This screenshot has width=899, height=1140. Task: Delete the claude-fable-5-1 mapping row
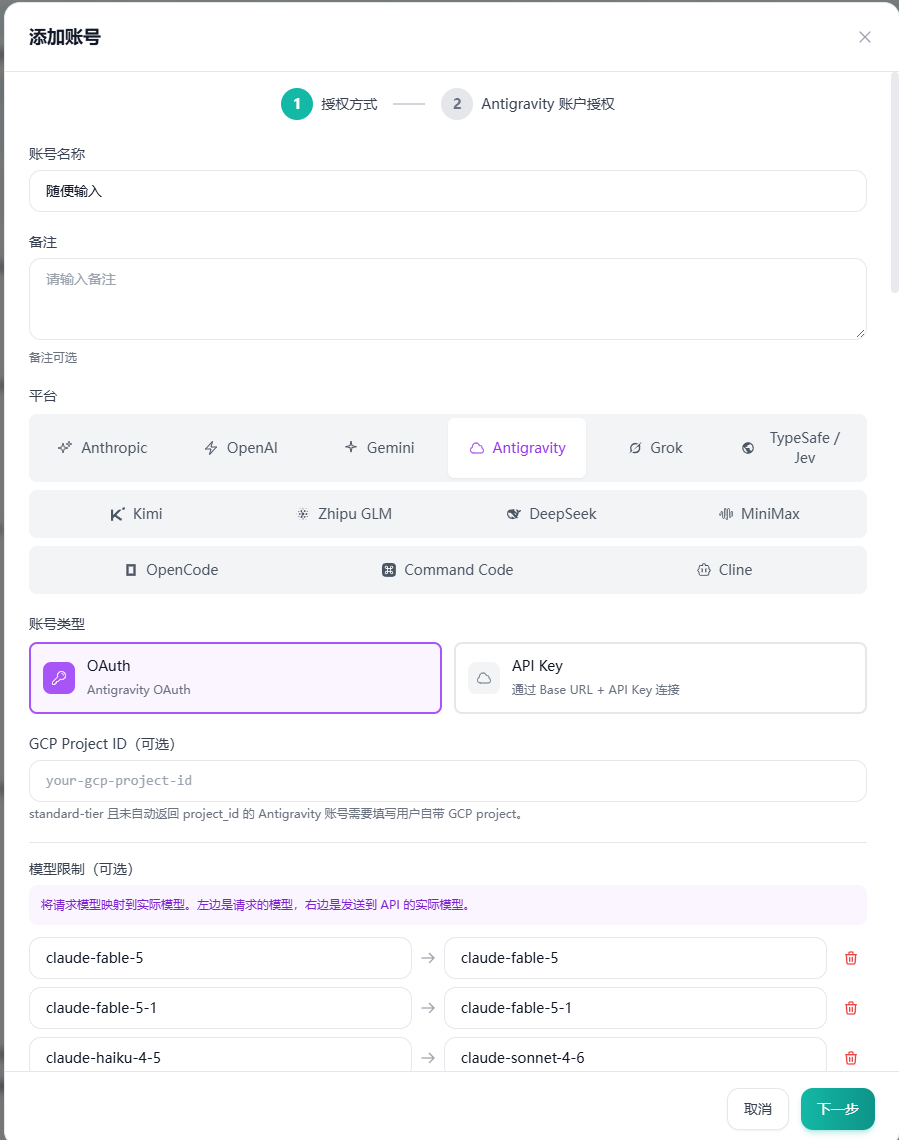pyautogui.click(x=851, y=1008)
